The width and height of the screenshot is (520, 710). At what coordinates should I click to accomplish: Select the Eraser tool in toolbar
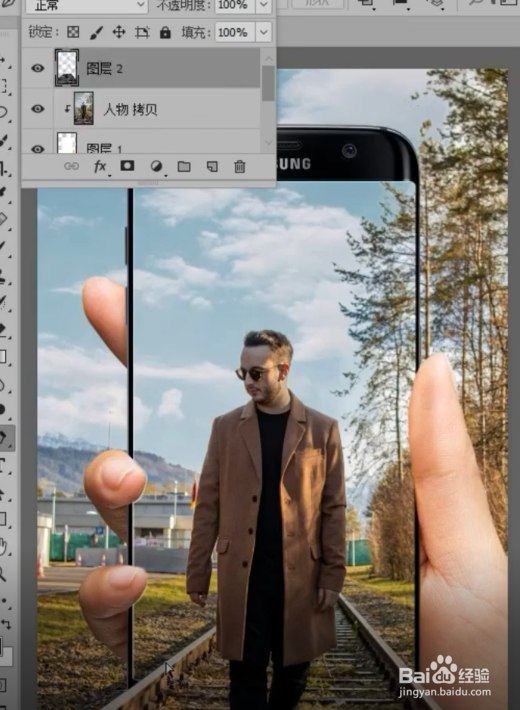(4, 329)
